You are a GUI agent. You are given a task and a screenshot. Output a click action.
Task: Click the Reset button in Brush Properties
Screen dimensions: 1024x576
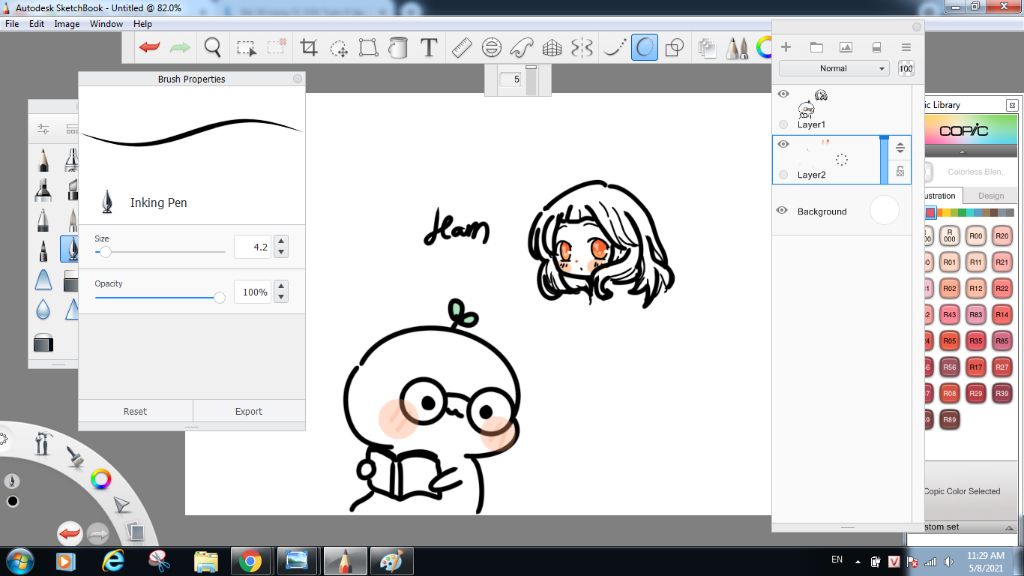(x=135, y=411)
